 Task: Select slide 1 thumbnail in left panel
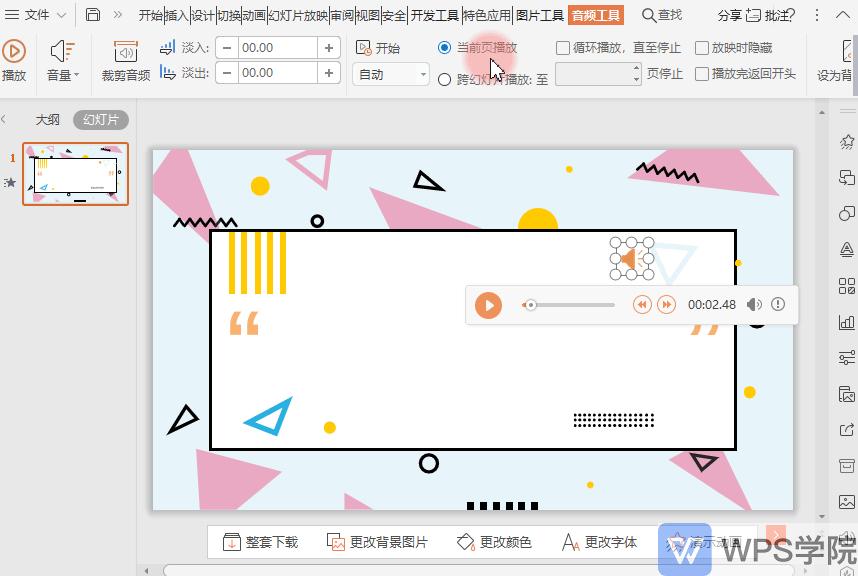coord(74,173)
